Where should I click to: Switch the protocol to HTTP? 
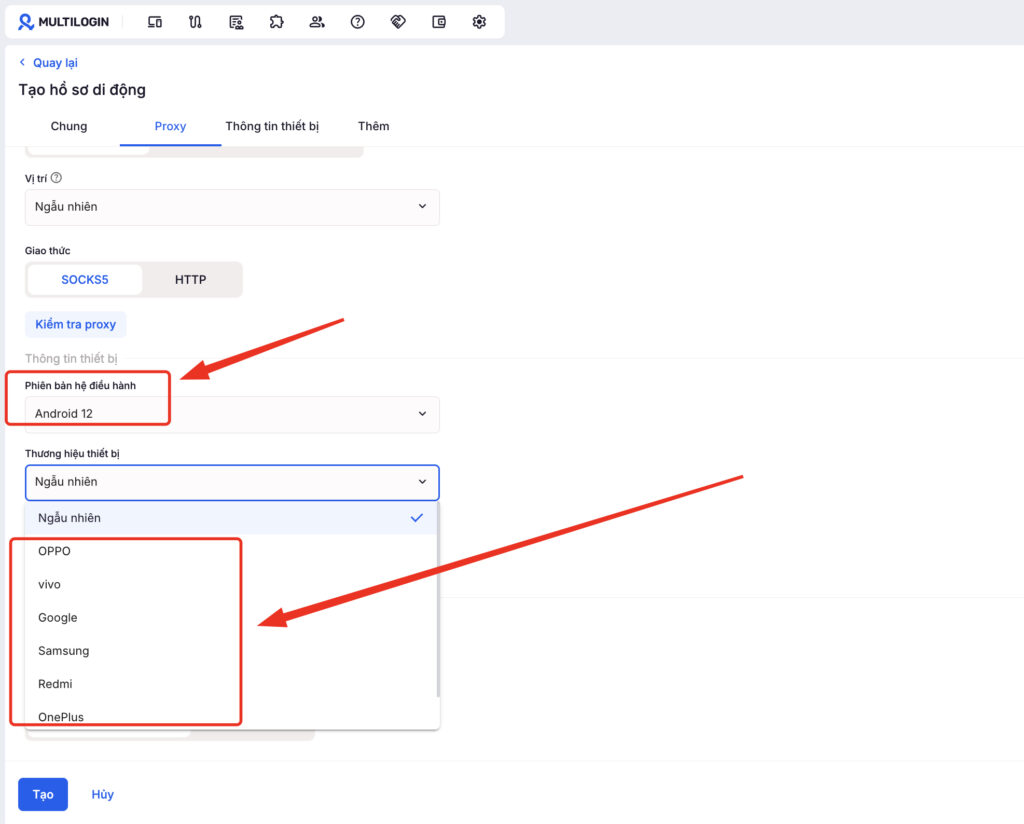click(190, 279)
